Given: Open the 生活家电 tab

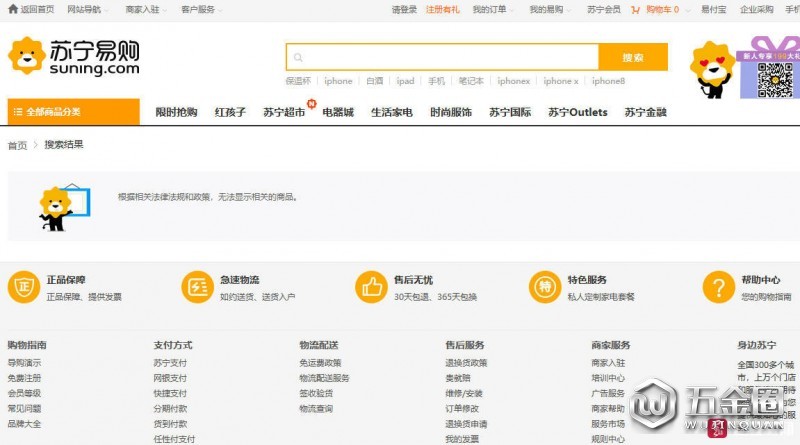Looking at the screenshot, I should 392,112.
